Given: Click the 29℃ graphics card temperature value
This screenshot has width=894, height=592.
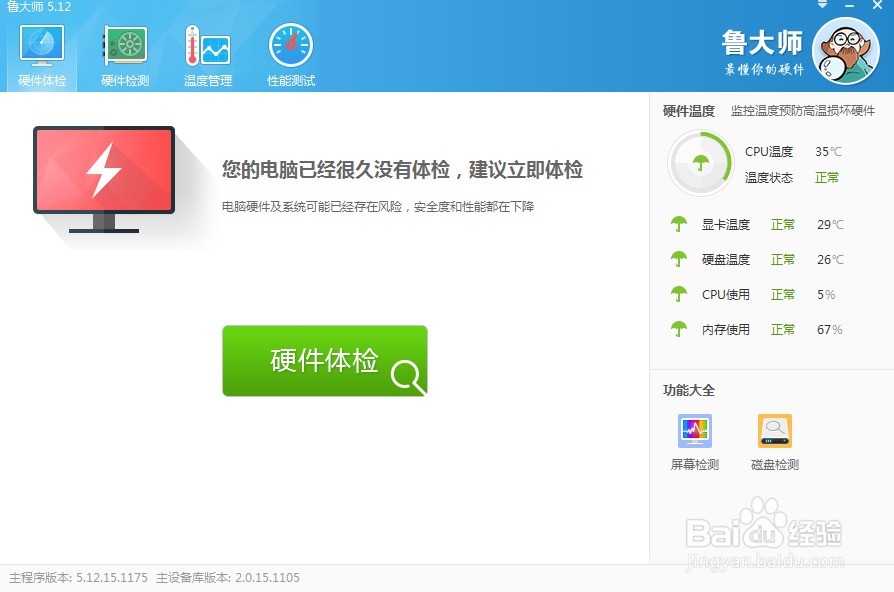Looking at the screenshot, I should click(x=830, y=225).
